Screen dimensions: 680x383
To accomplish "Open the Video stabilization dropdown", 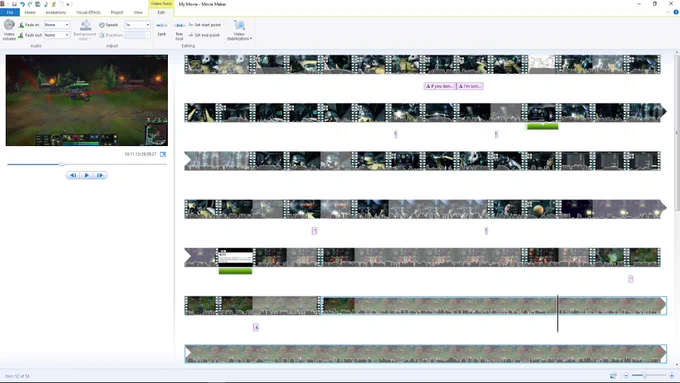I will coord(239,30).
